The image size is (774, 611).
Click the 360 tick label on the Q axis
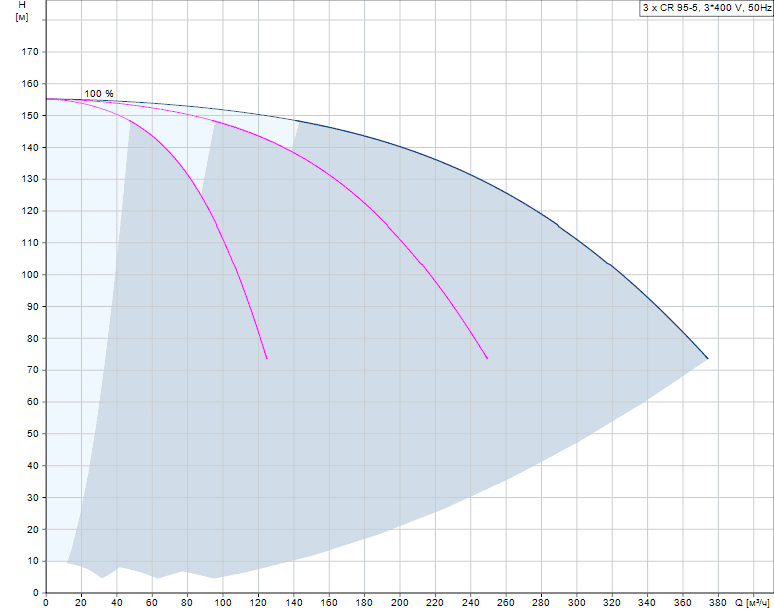pyautogui.click(x=683, y=603)
